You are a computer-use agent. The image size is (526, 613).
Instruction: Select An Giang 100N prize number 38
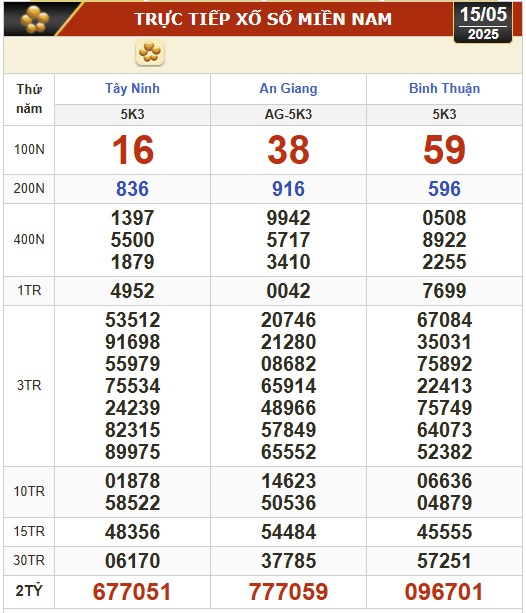point(288,150)
